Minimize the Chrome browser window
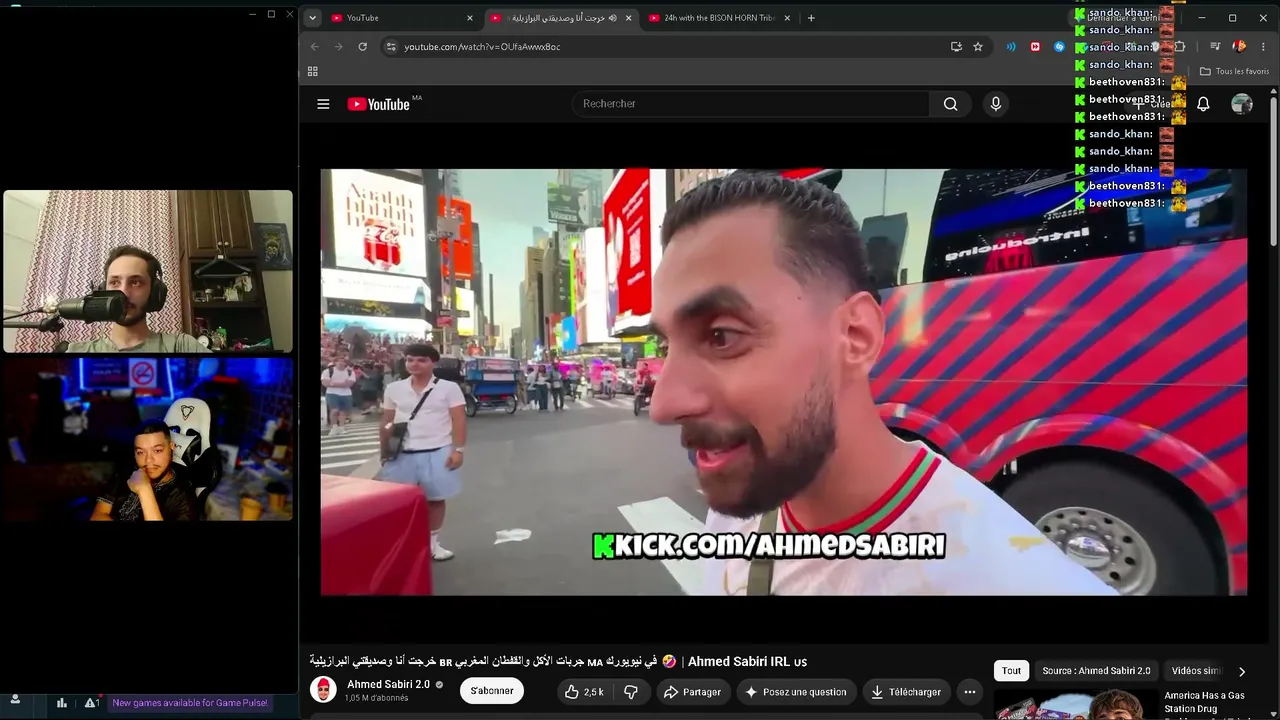Viewport: 1280px width, 720px height. (x=1202, y=17)
